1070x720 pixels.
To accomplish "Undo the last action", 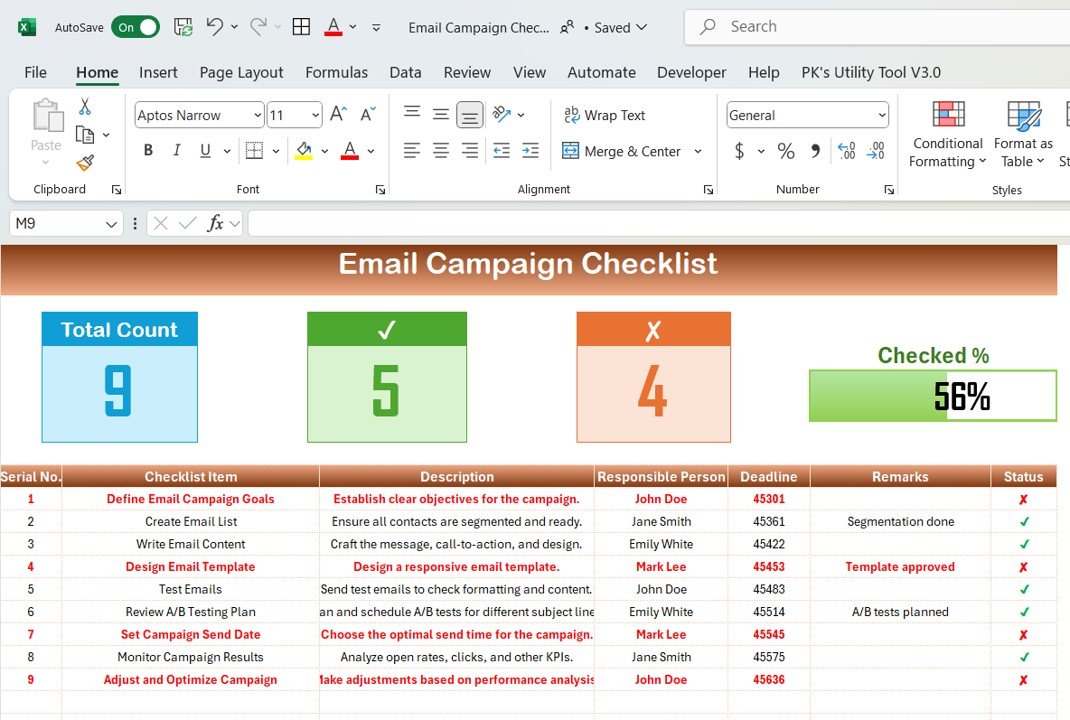I will coord(215,27).
